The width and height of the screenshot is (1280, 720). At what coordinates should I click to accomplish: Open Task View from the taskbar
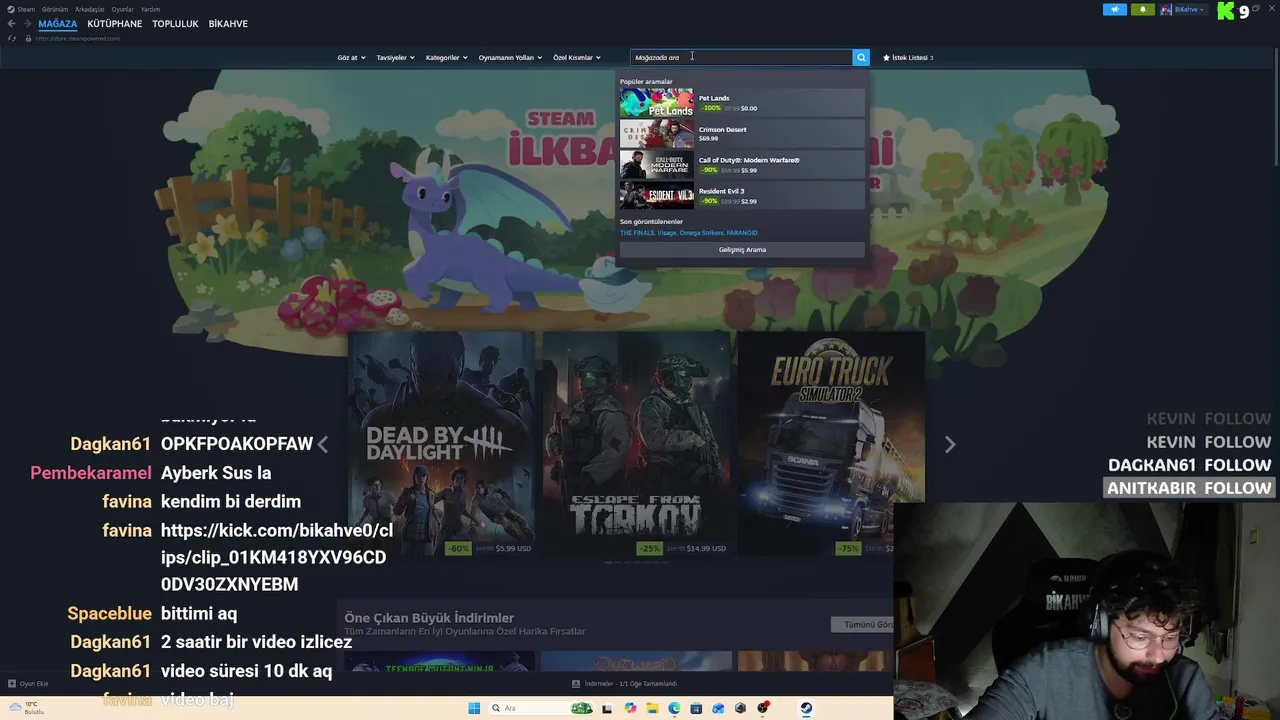click(x=607, y=708)
